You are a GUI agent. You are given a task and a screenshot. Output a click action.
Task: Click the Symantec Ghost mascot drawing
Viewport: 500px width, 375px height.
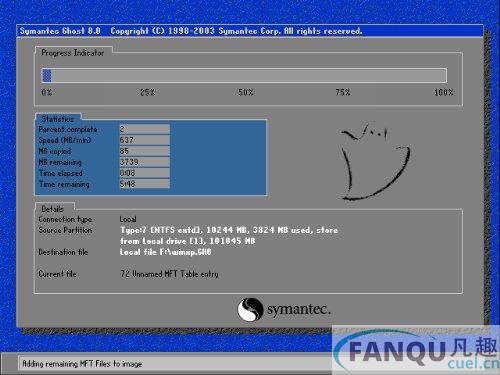[x=375, y=162]
